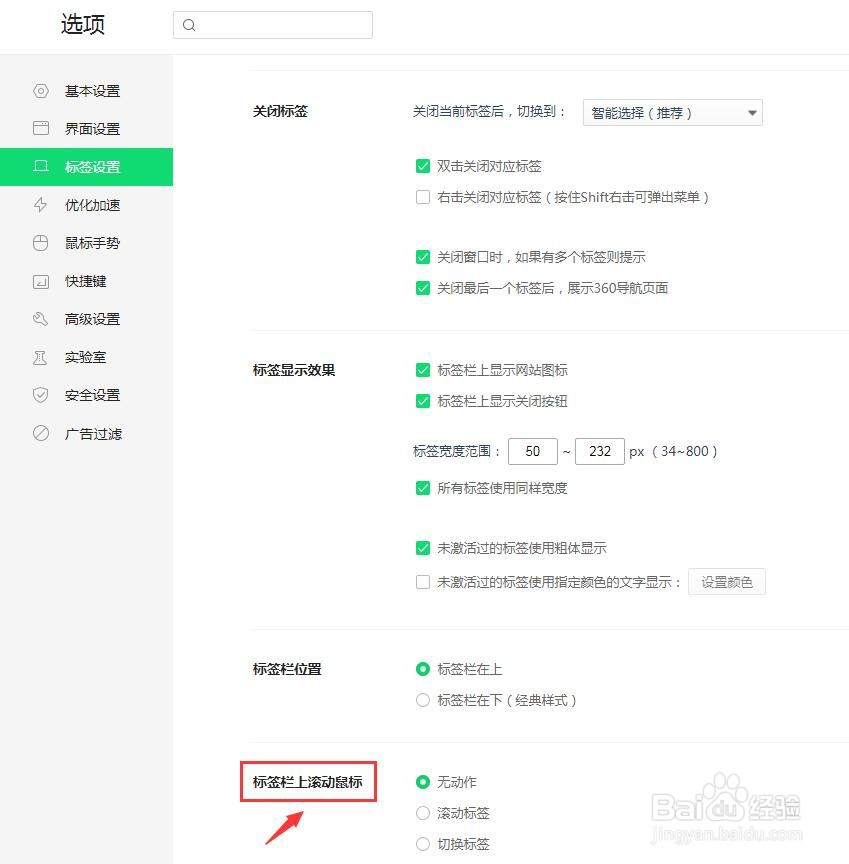Click the 设置颜色 button

[x=727, y=581]
